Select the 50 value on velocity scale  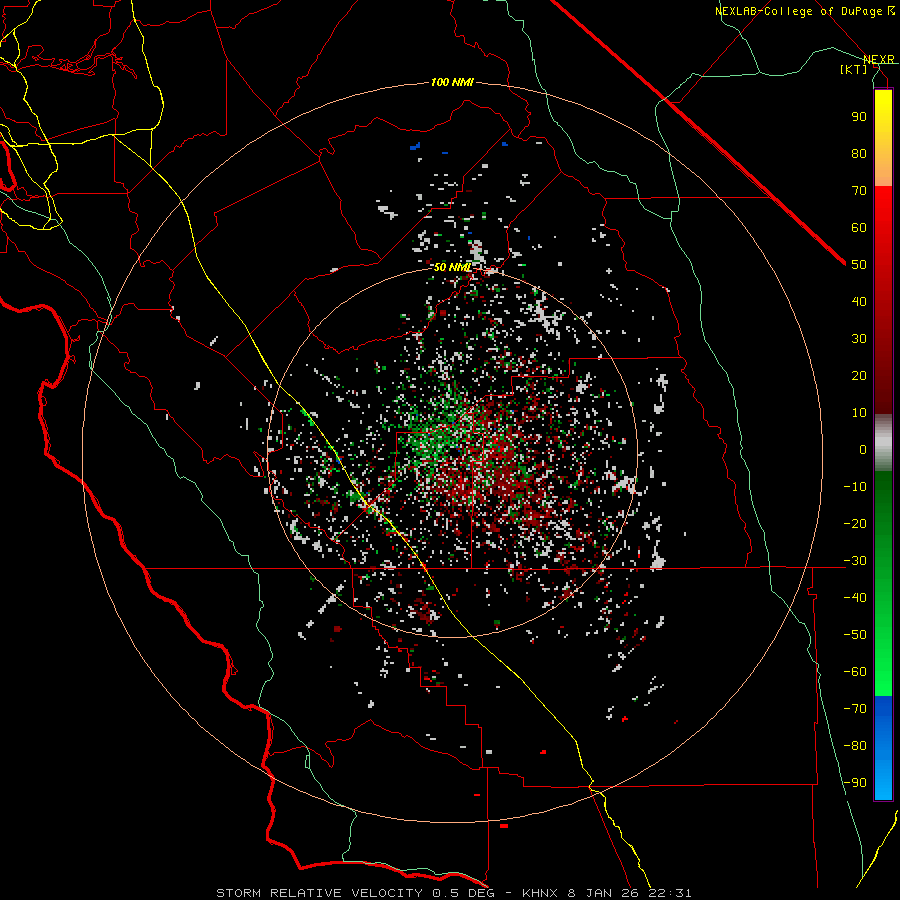coord(859,265)
